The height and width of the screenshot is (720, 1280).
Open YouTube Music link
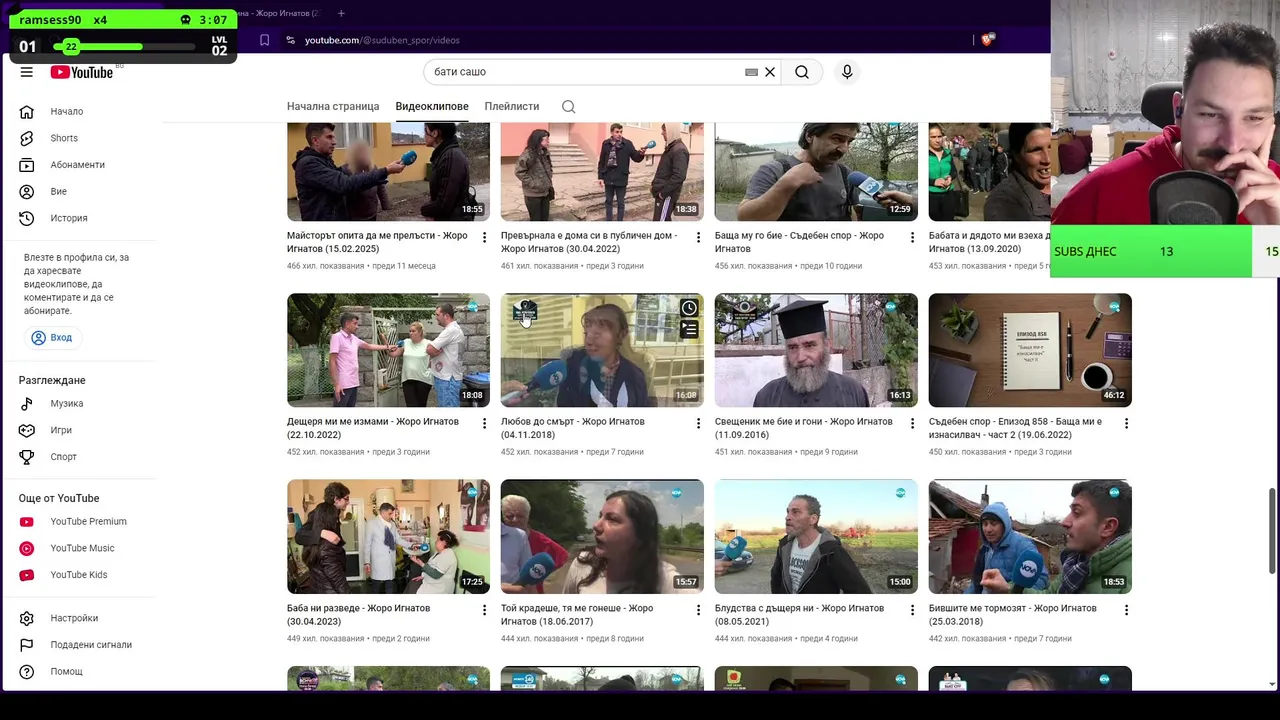pos(80,548)
